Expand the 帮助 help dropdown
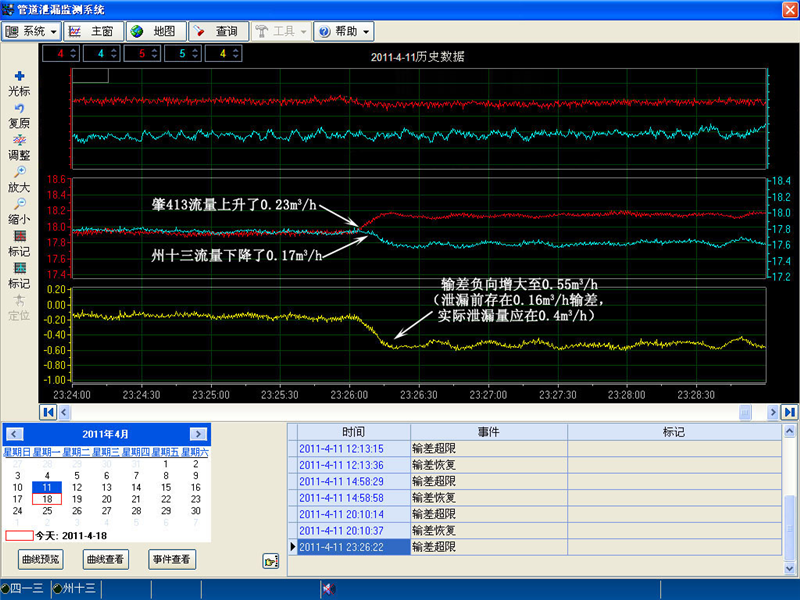Viewport: 800px width, 600px height. coord(344,31)
